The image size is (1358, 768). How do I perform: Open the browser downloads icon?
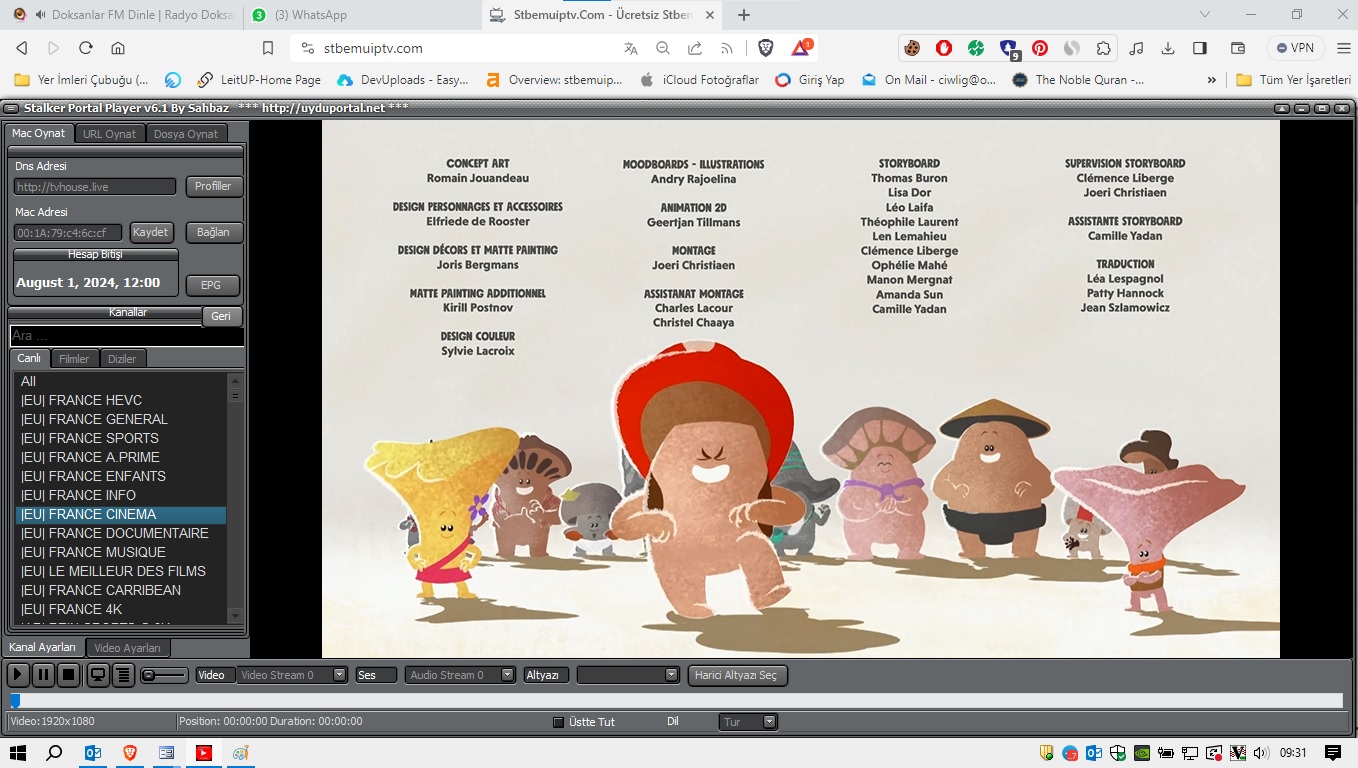point(1168,48)
